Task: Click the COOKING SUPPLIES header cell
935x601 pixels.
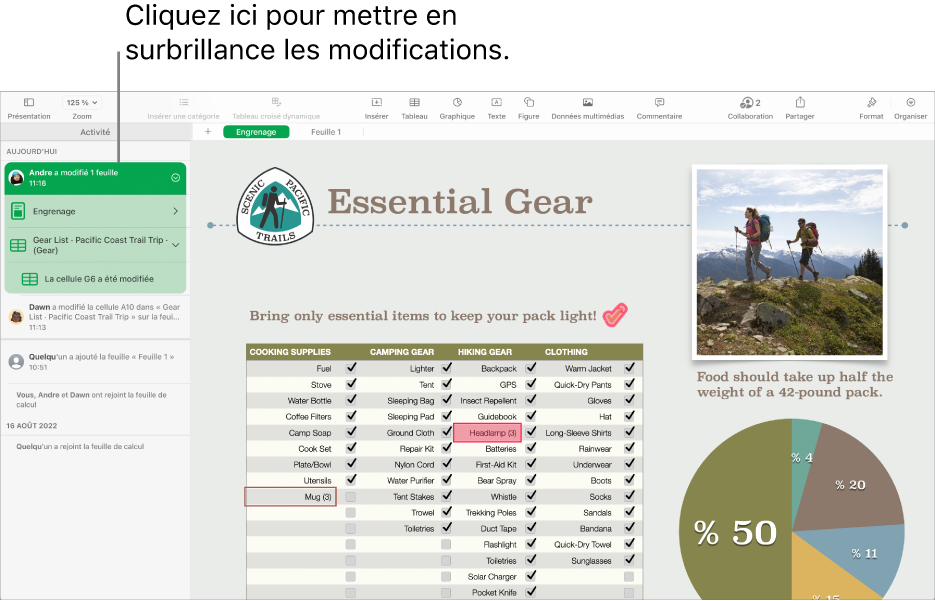Action: [290, 352]
